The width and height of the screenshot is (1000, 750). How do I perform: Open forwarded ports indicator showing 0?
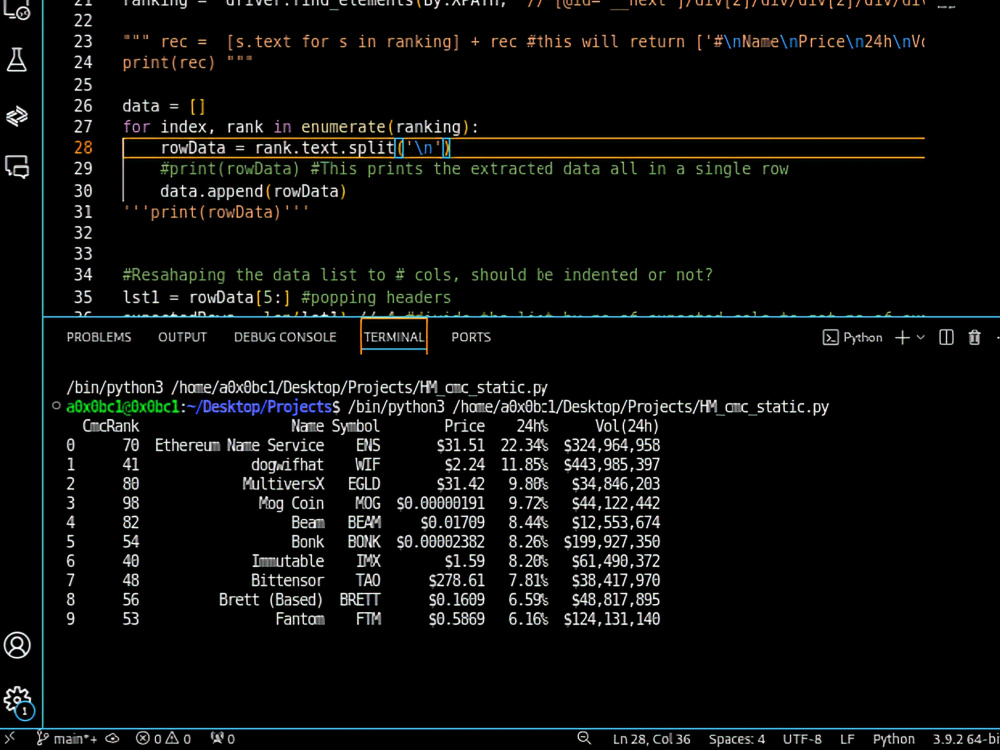click(x=223, y=739)
